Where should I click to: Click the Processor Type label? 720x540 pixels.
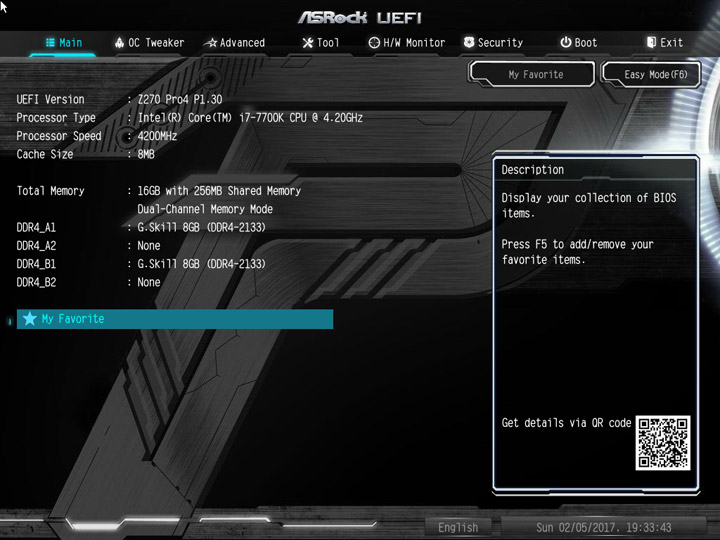(x=56, y=118)
